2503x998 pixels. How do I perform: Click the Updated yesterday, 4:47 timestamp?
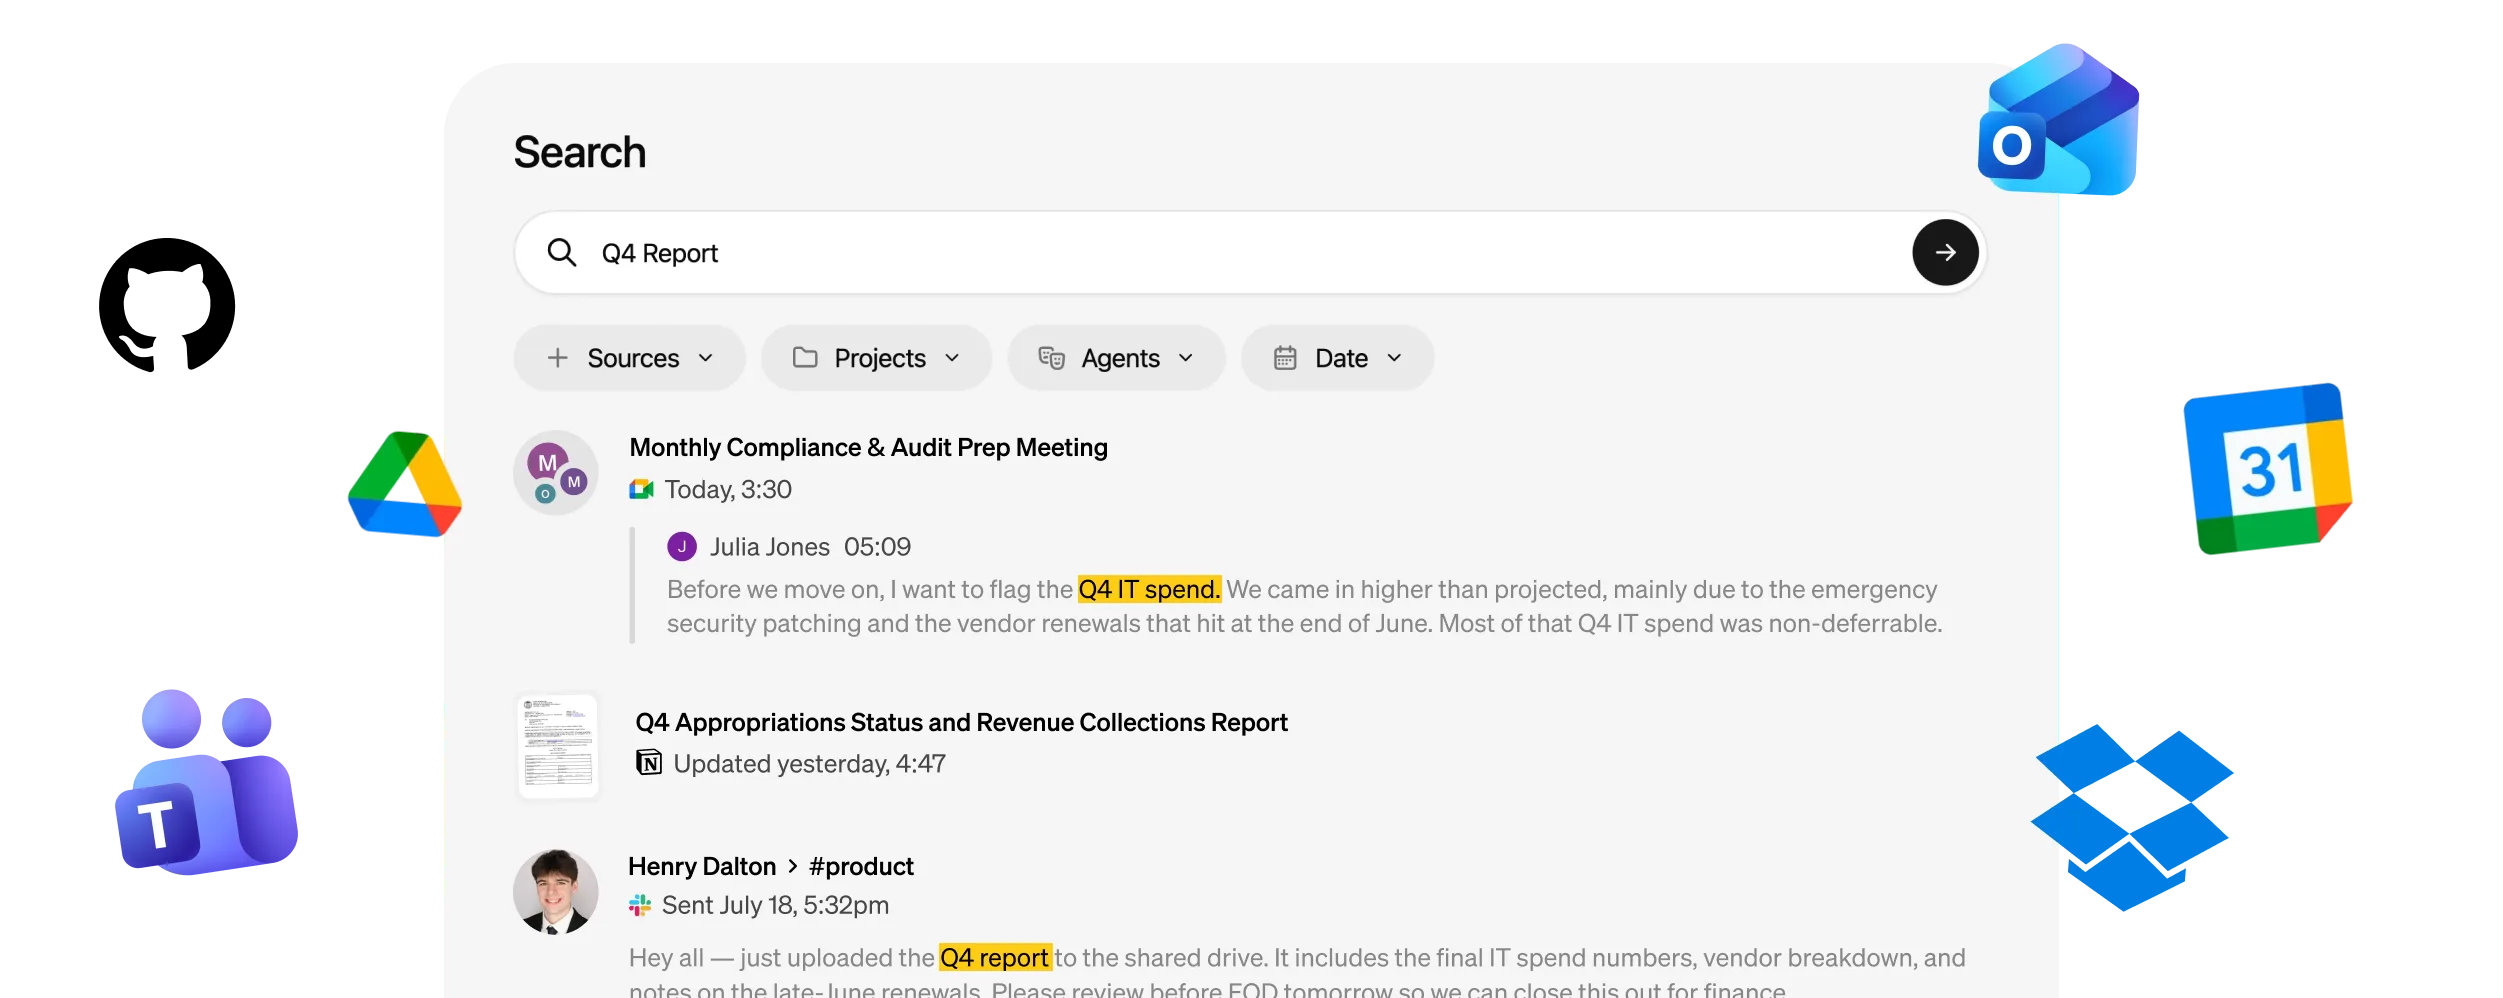click(809, 764)
